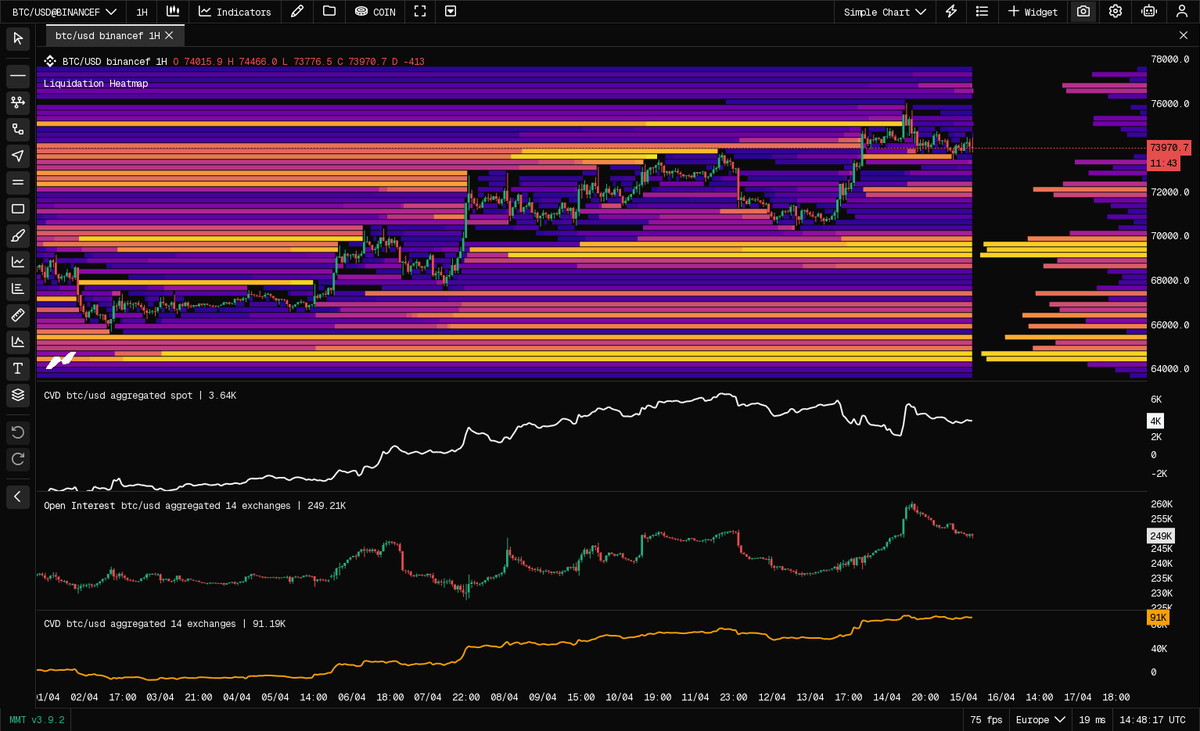Select the text annotation tool

[x=17, y=369]
